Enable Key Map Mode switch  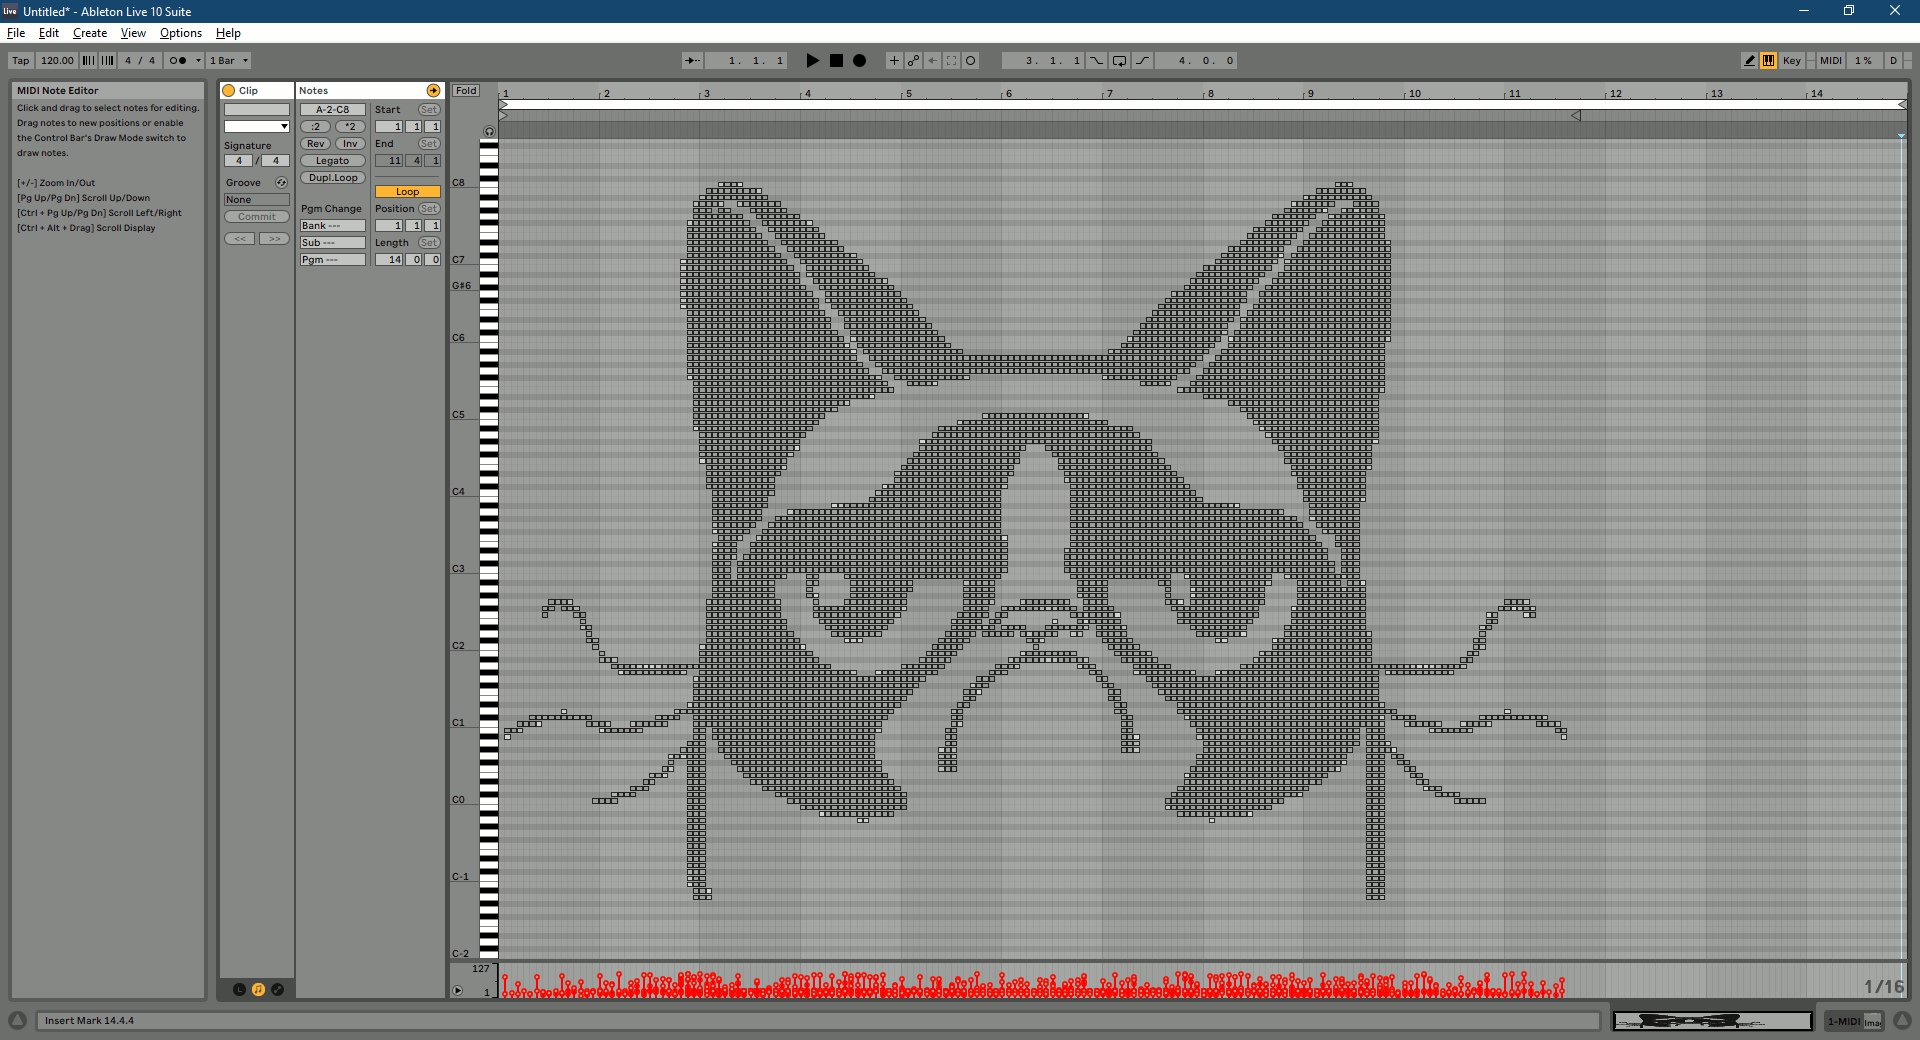coord(1791,61)
